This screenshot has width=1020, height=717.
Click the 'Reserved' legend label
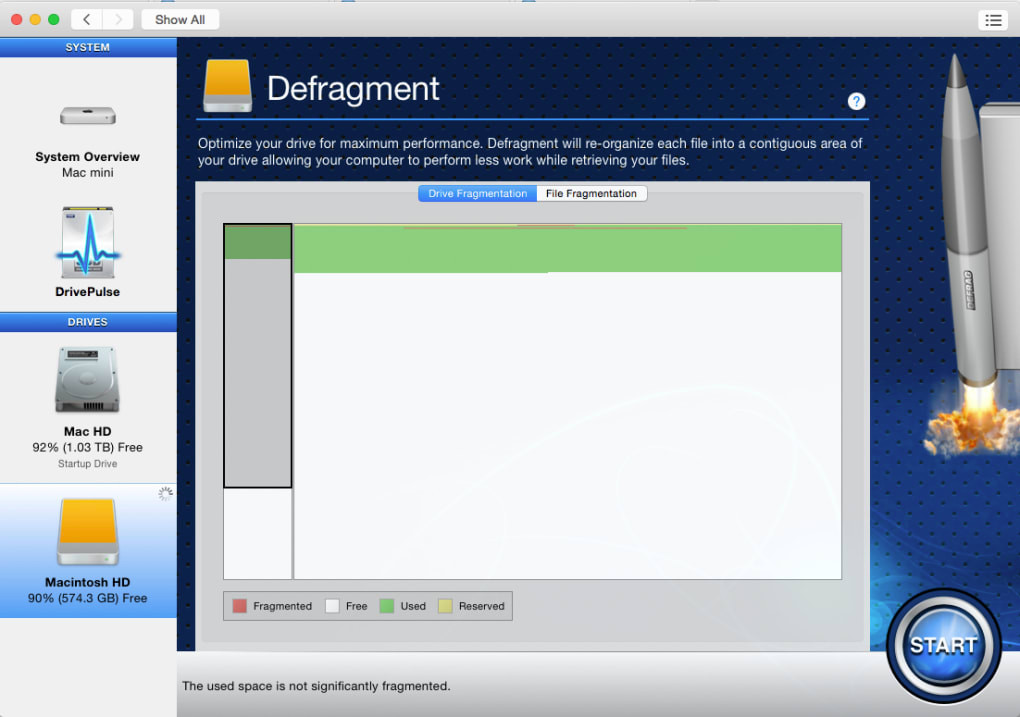481,606
